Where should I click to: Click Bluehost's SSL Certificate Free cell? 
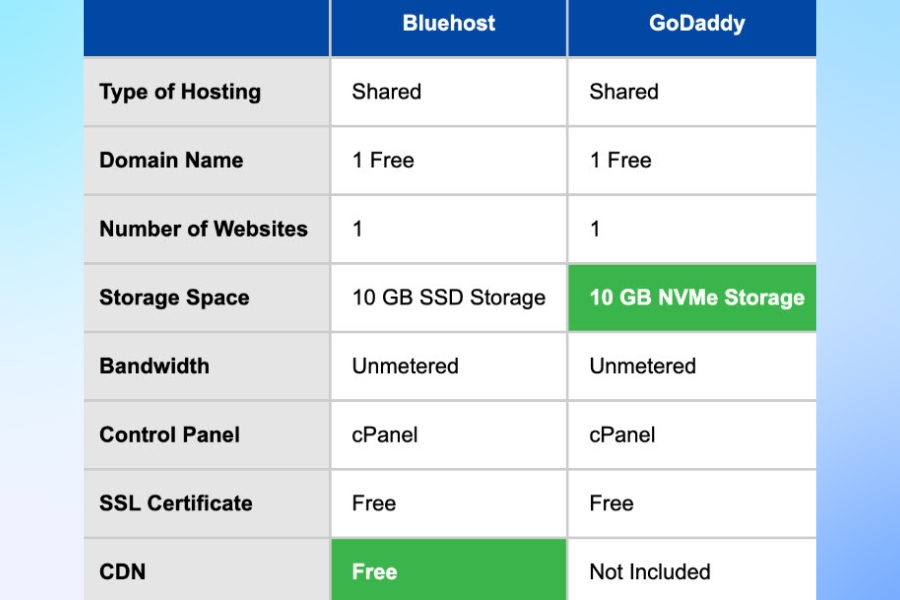pyautogui.click(x=448, y=504)
